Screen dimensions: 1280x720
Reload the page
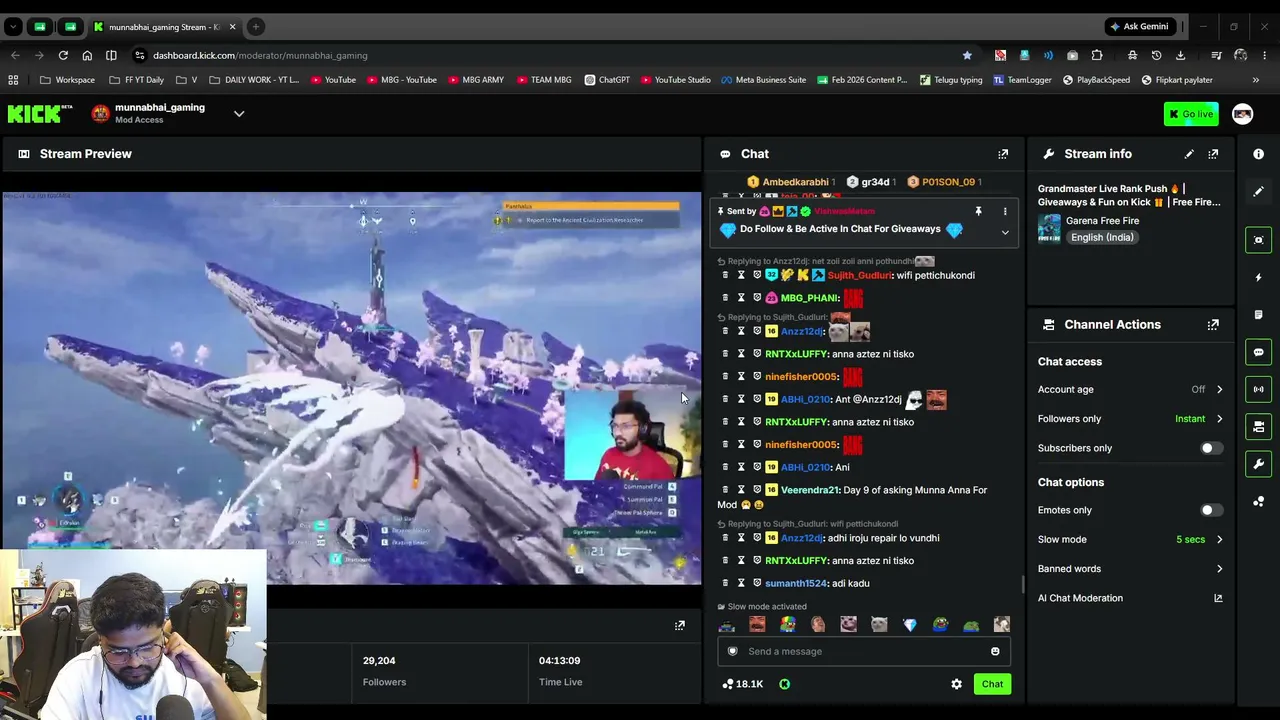click(x=63, y=55)
